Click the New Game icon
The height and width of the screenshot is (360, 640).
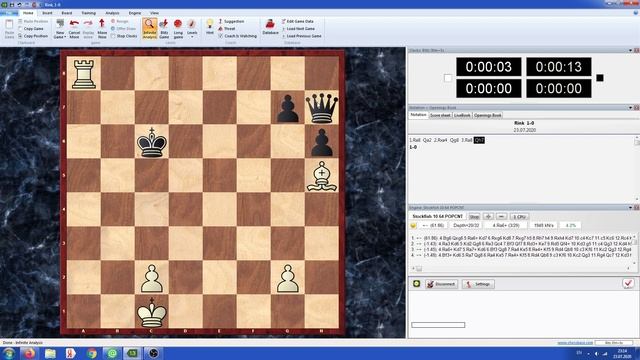point(60,24)
